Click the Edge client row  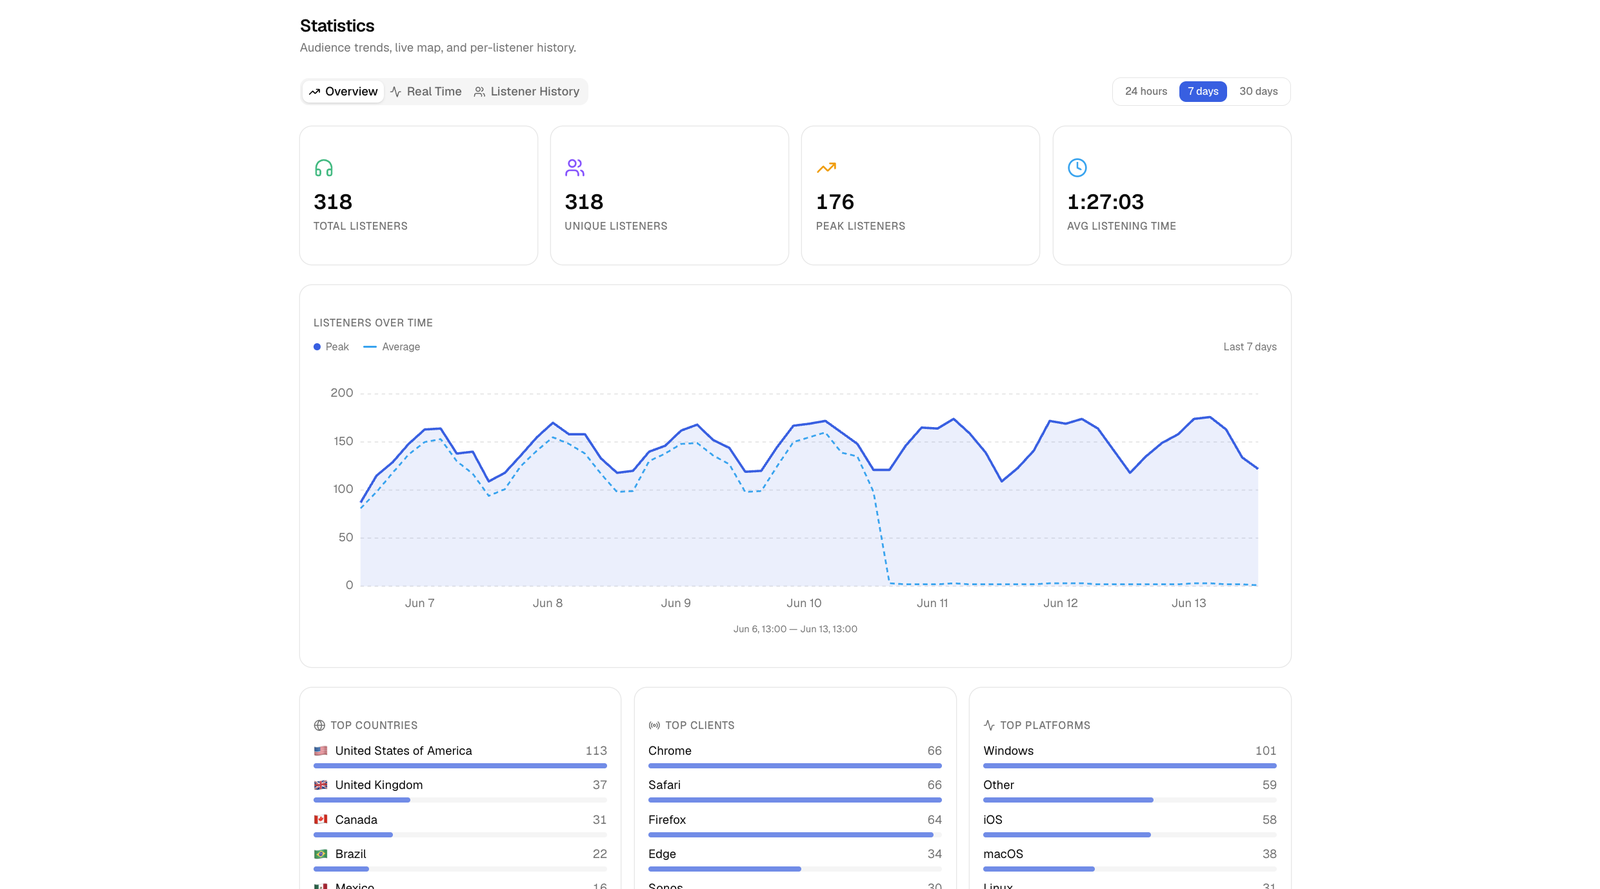pyautogui.click(x=795, y=860)
